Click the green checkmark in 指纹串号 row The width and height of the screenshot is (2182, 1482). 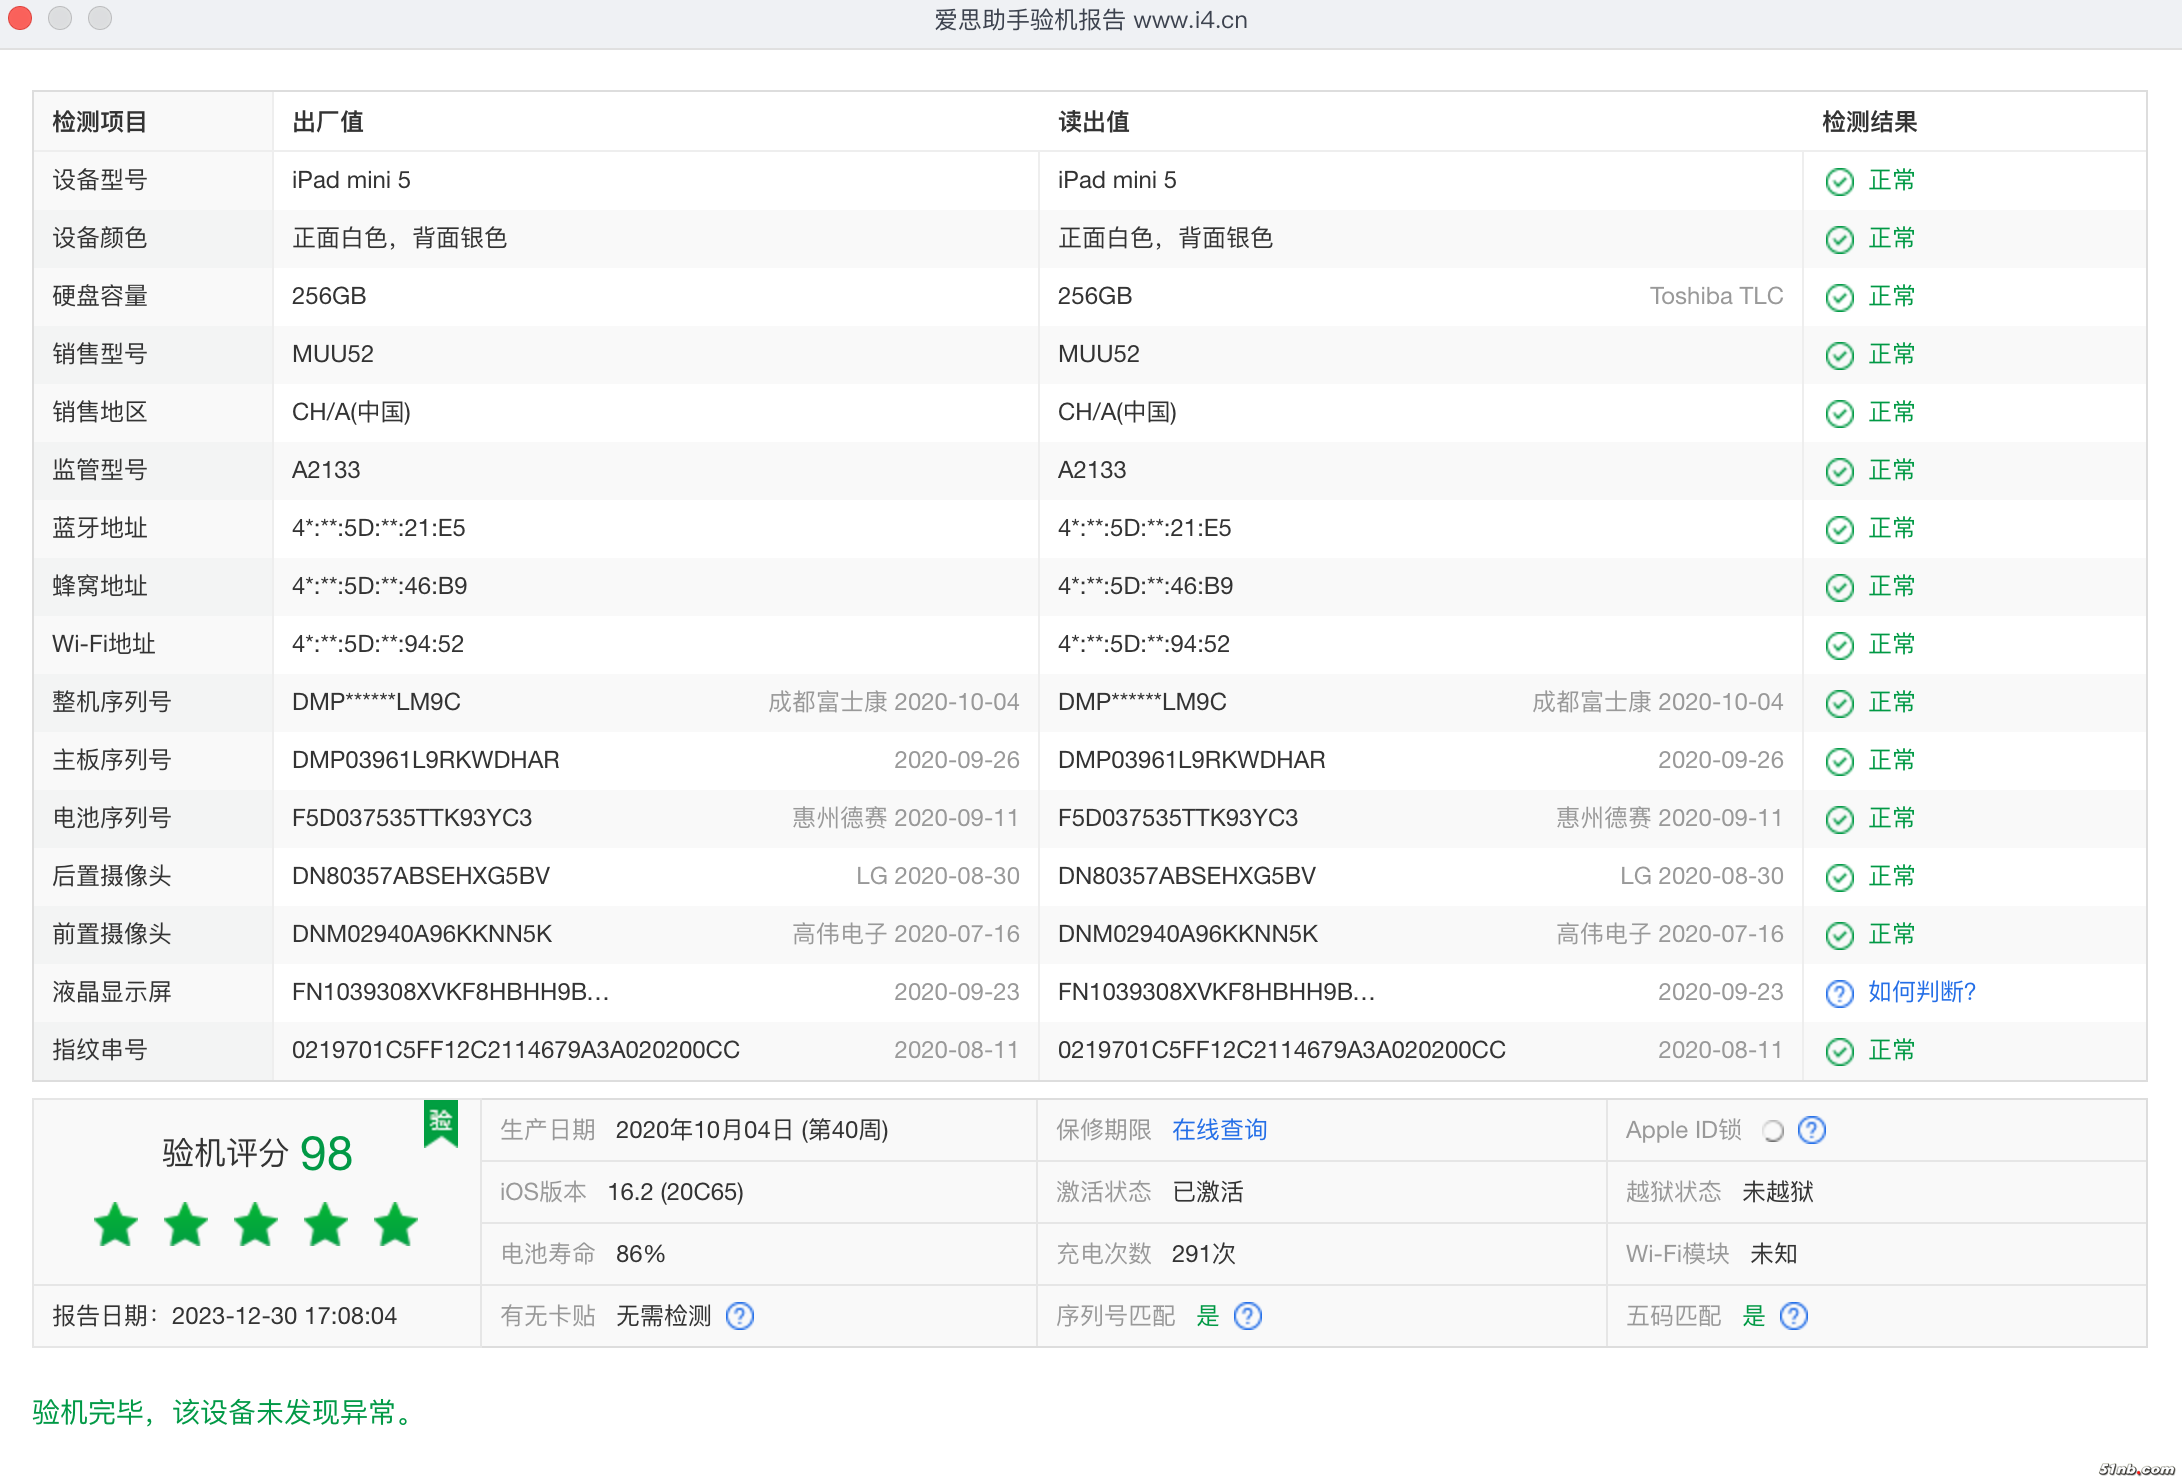point(1839,1051)
